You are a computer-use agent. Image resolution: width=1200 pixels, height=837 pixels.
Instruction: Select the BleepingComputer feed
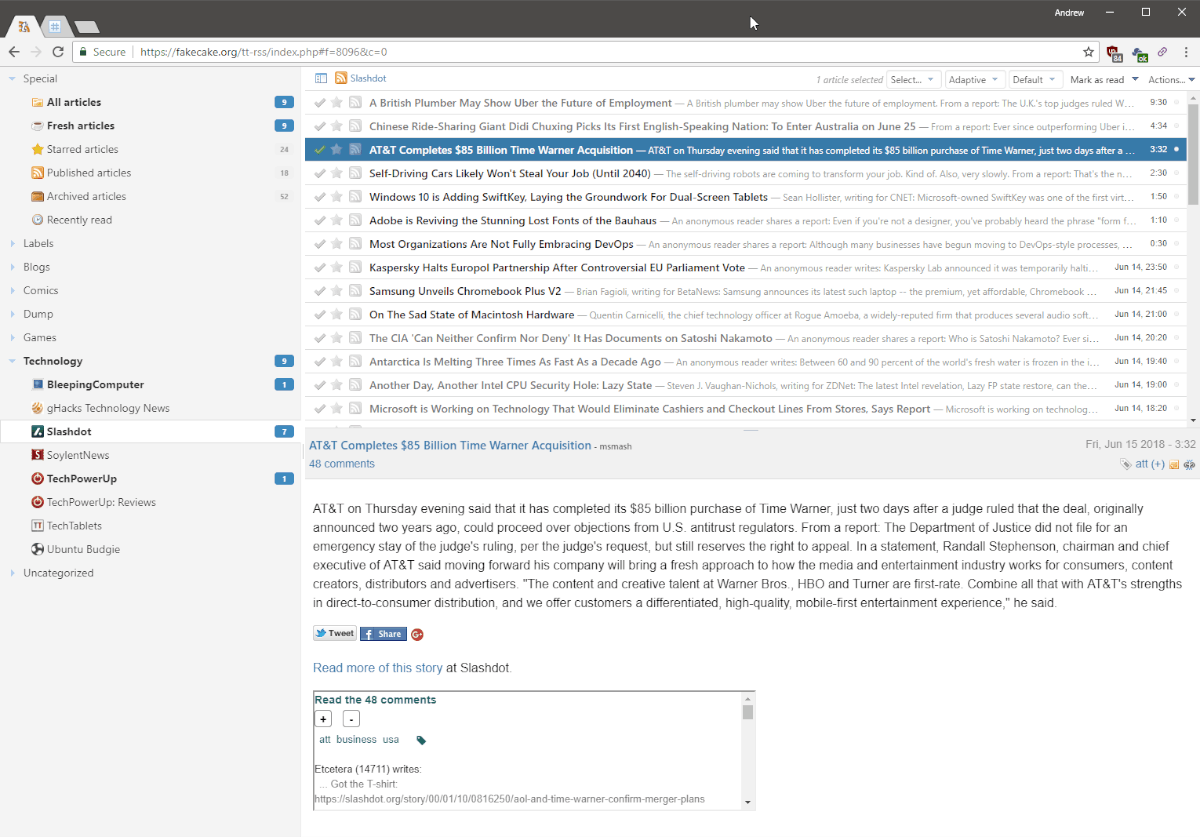pyautogui.click(x=95, y=384)
